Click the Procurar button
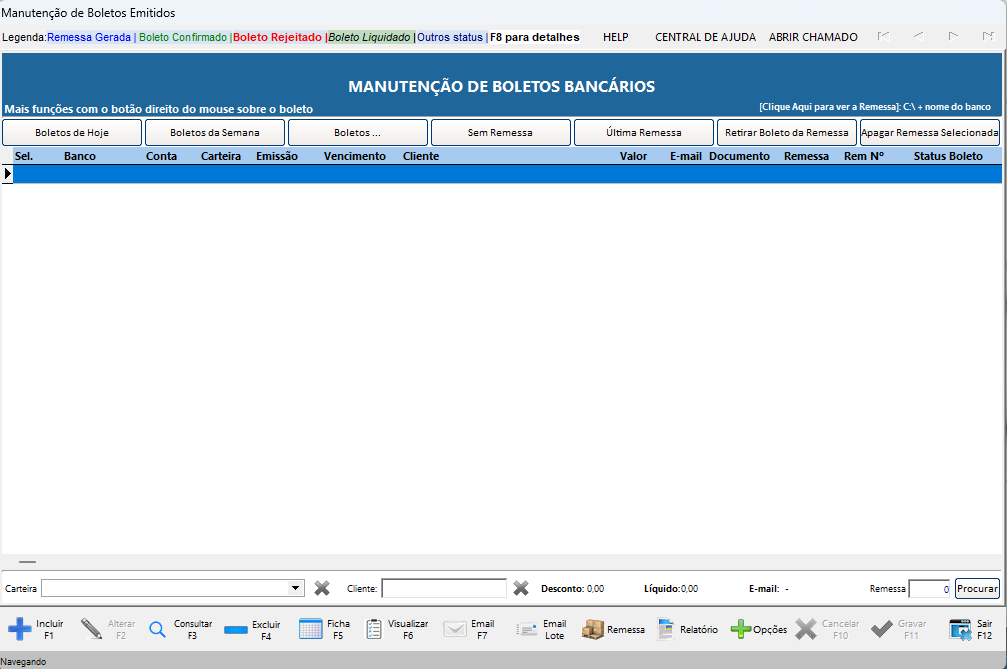1007x669 pixels. coord(977,588)
